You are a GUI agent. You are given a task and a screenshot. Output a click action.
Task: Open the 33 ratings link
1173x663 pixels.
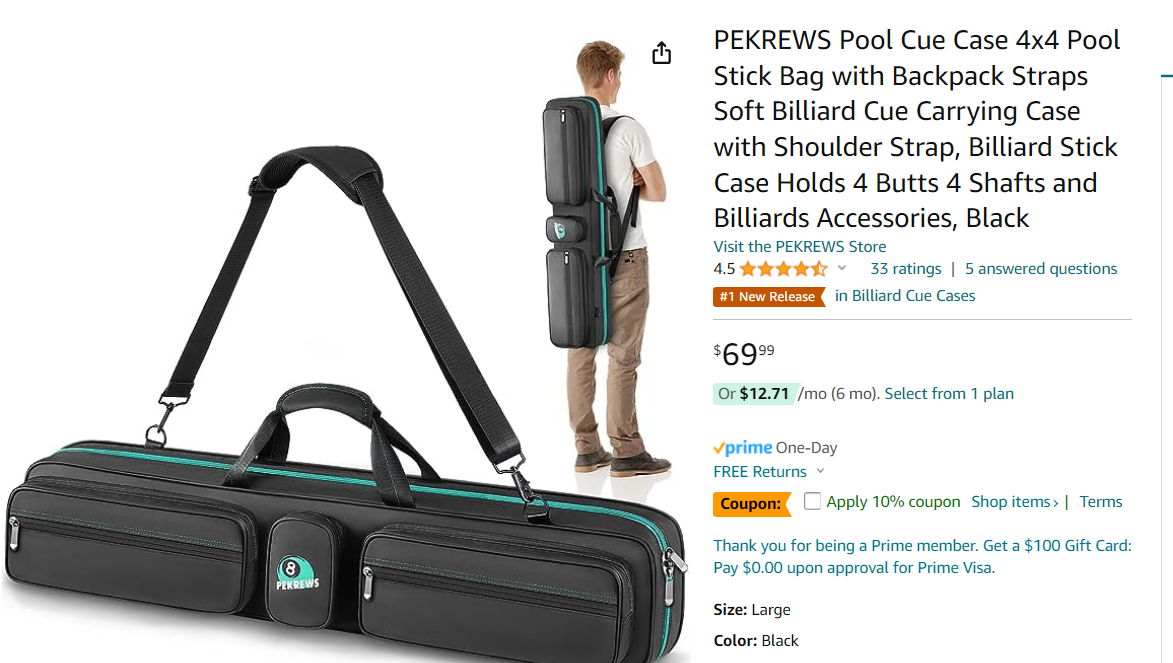(906, 269)
